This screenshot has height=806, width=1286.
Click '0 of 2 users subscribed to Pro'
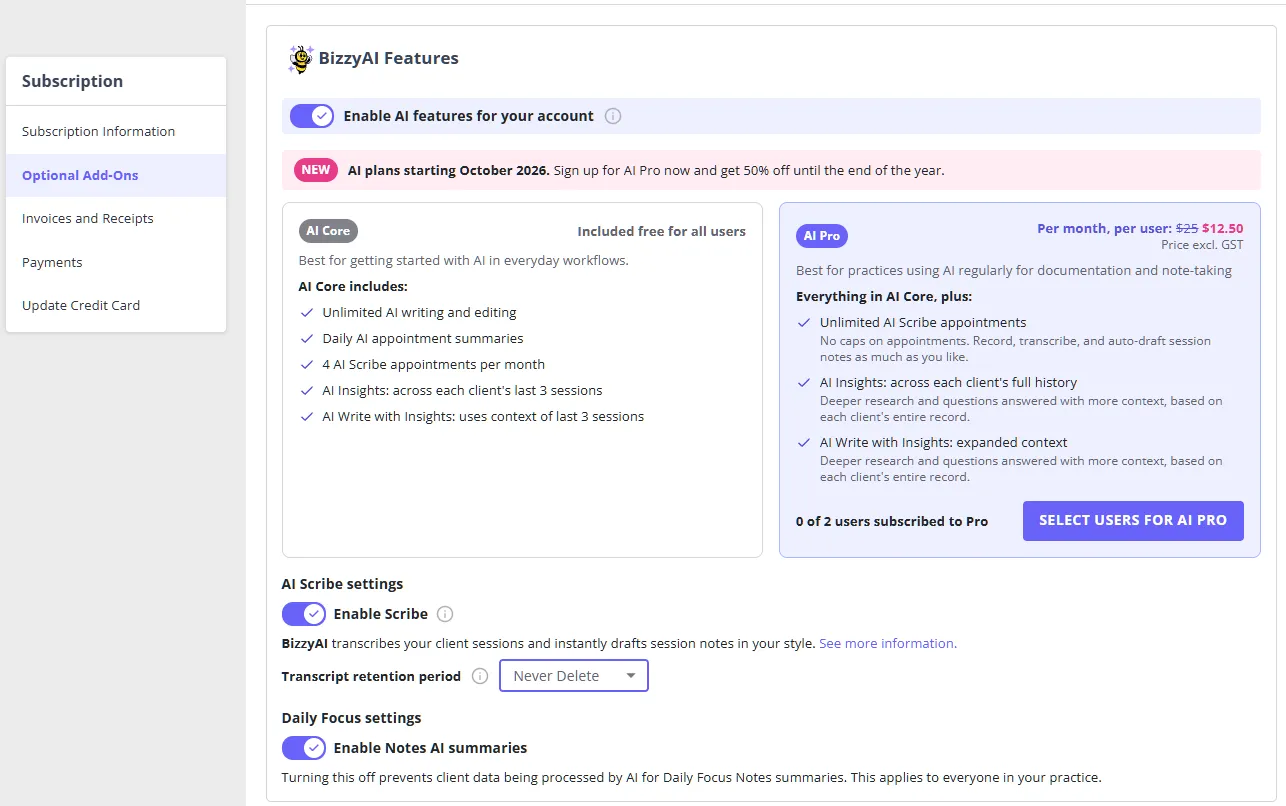(892, 521)
